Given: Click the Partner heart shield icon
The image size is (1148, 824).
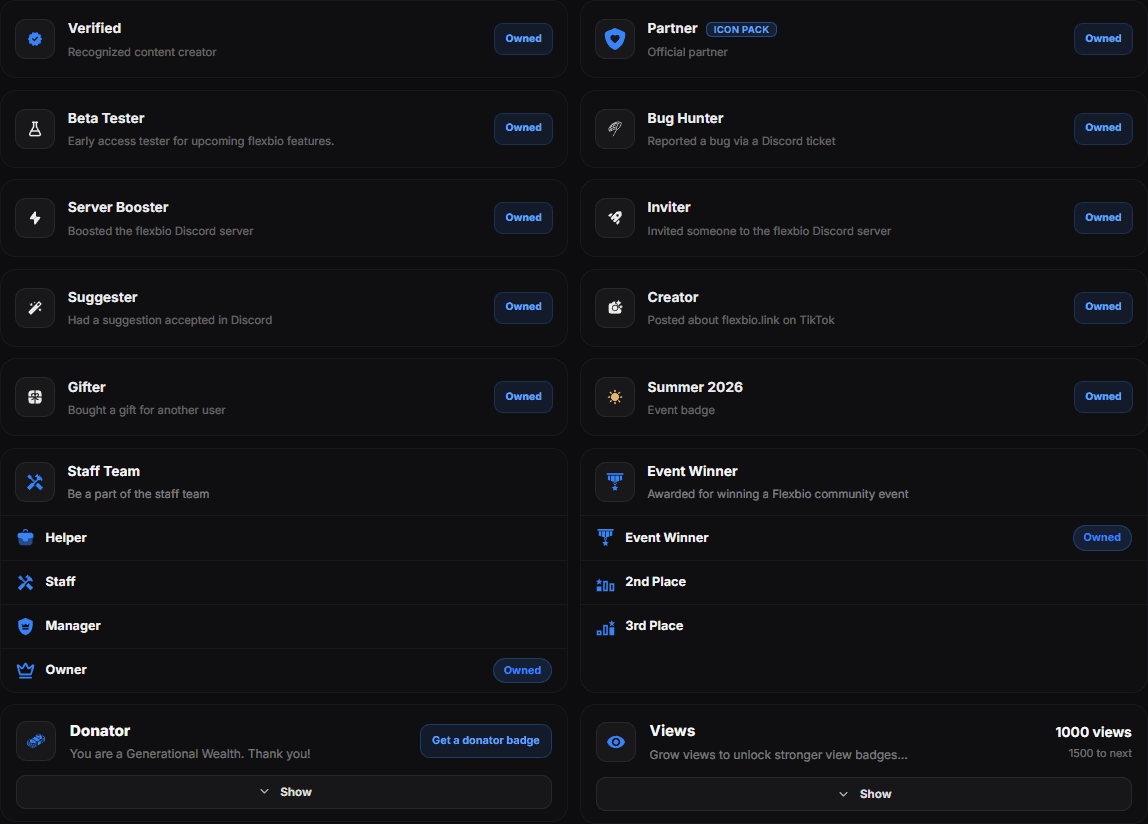Looking at the screenshot, I should coord(615,39).
